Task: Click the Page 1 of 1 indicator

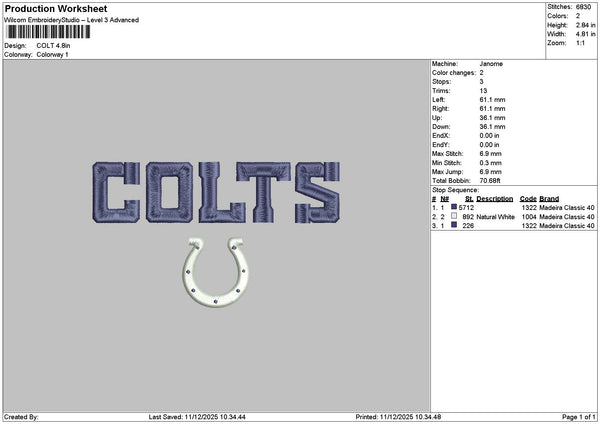Action: 579,417
